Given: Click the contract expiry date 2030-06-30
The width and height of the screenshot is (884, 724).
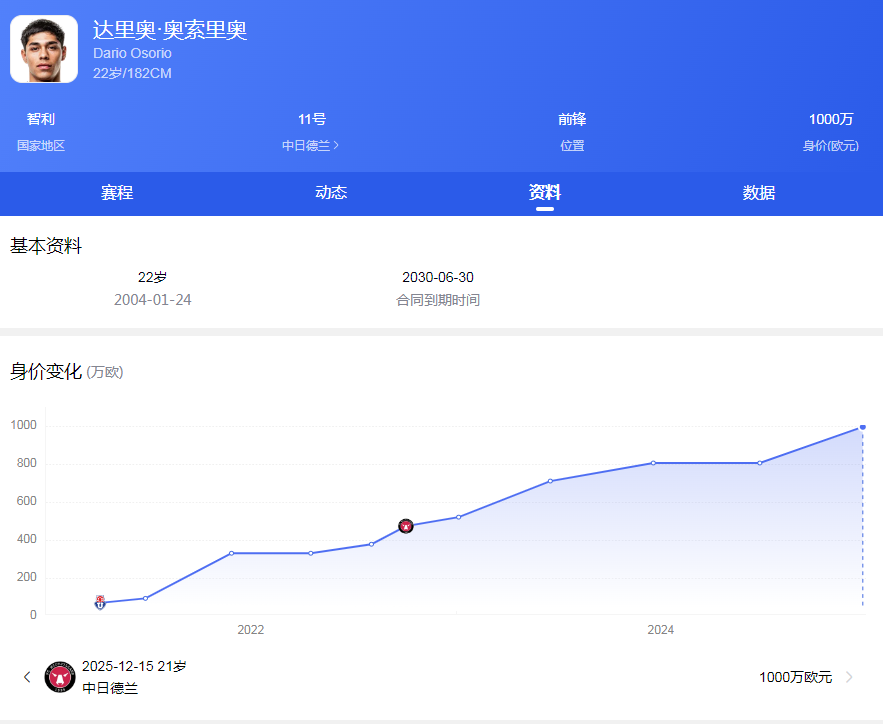Looking at the screenshot, I should [x=438, y=277].
